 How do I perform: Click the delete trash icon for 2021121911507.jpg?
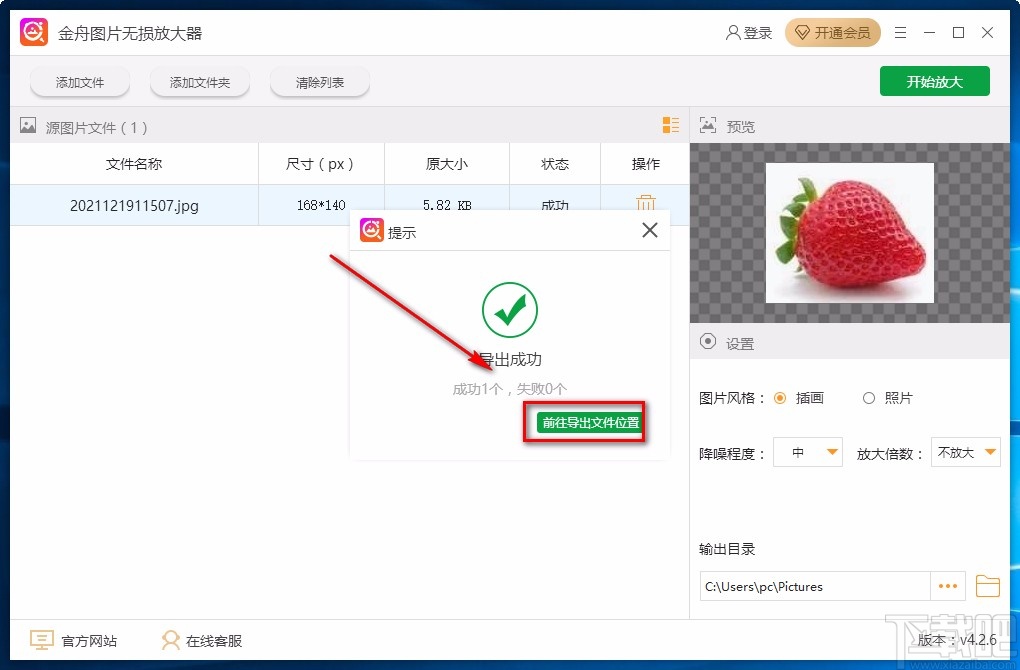click(645, 202)
